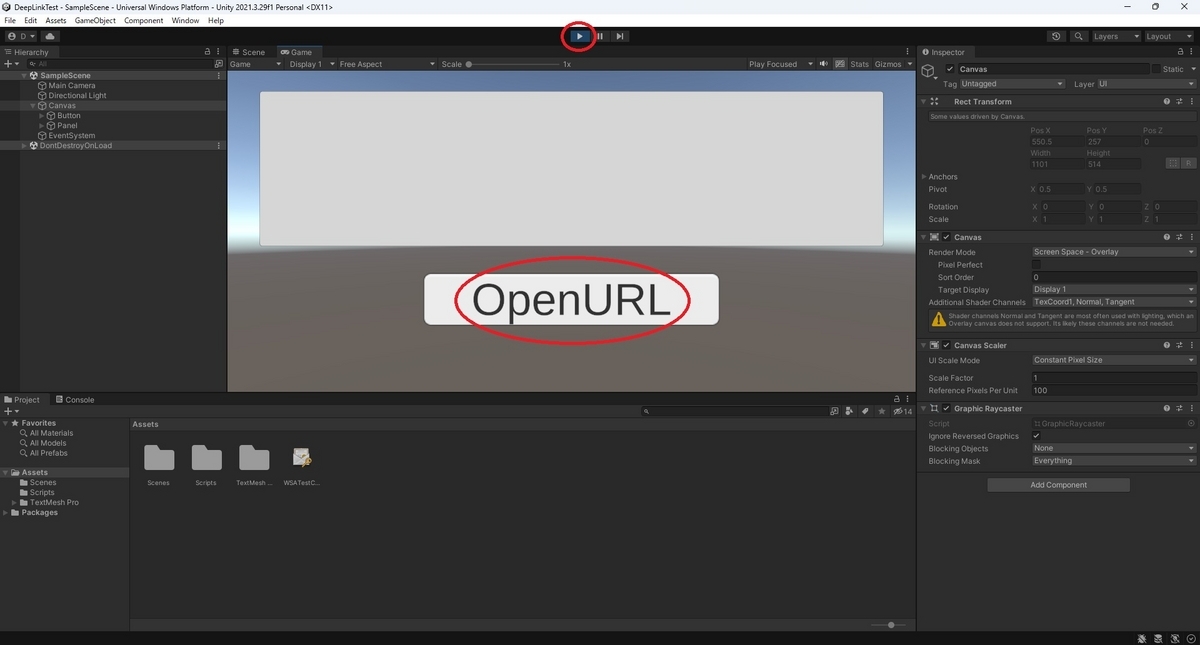The width and height of the screenshot is (1200, 645).
Task: Click the Pause button in the toolbar
Action: tap(600, 36)
